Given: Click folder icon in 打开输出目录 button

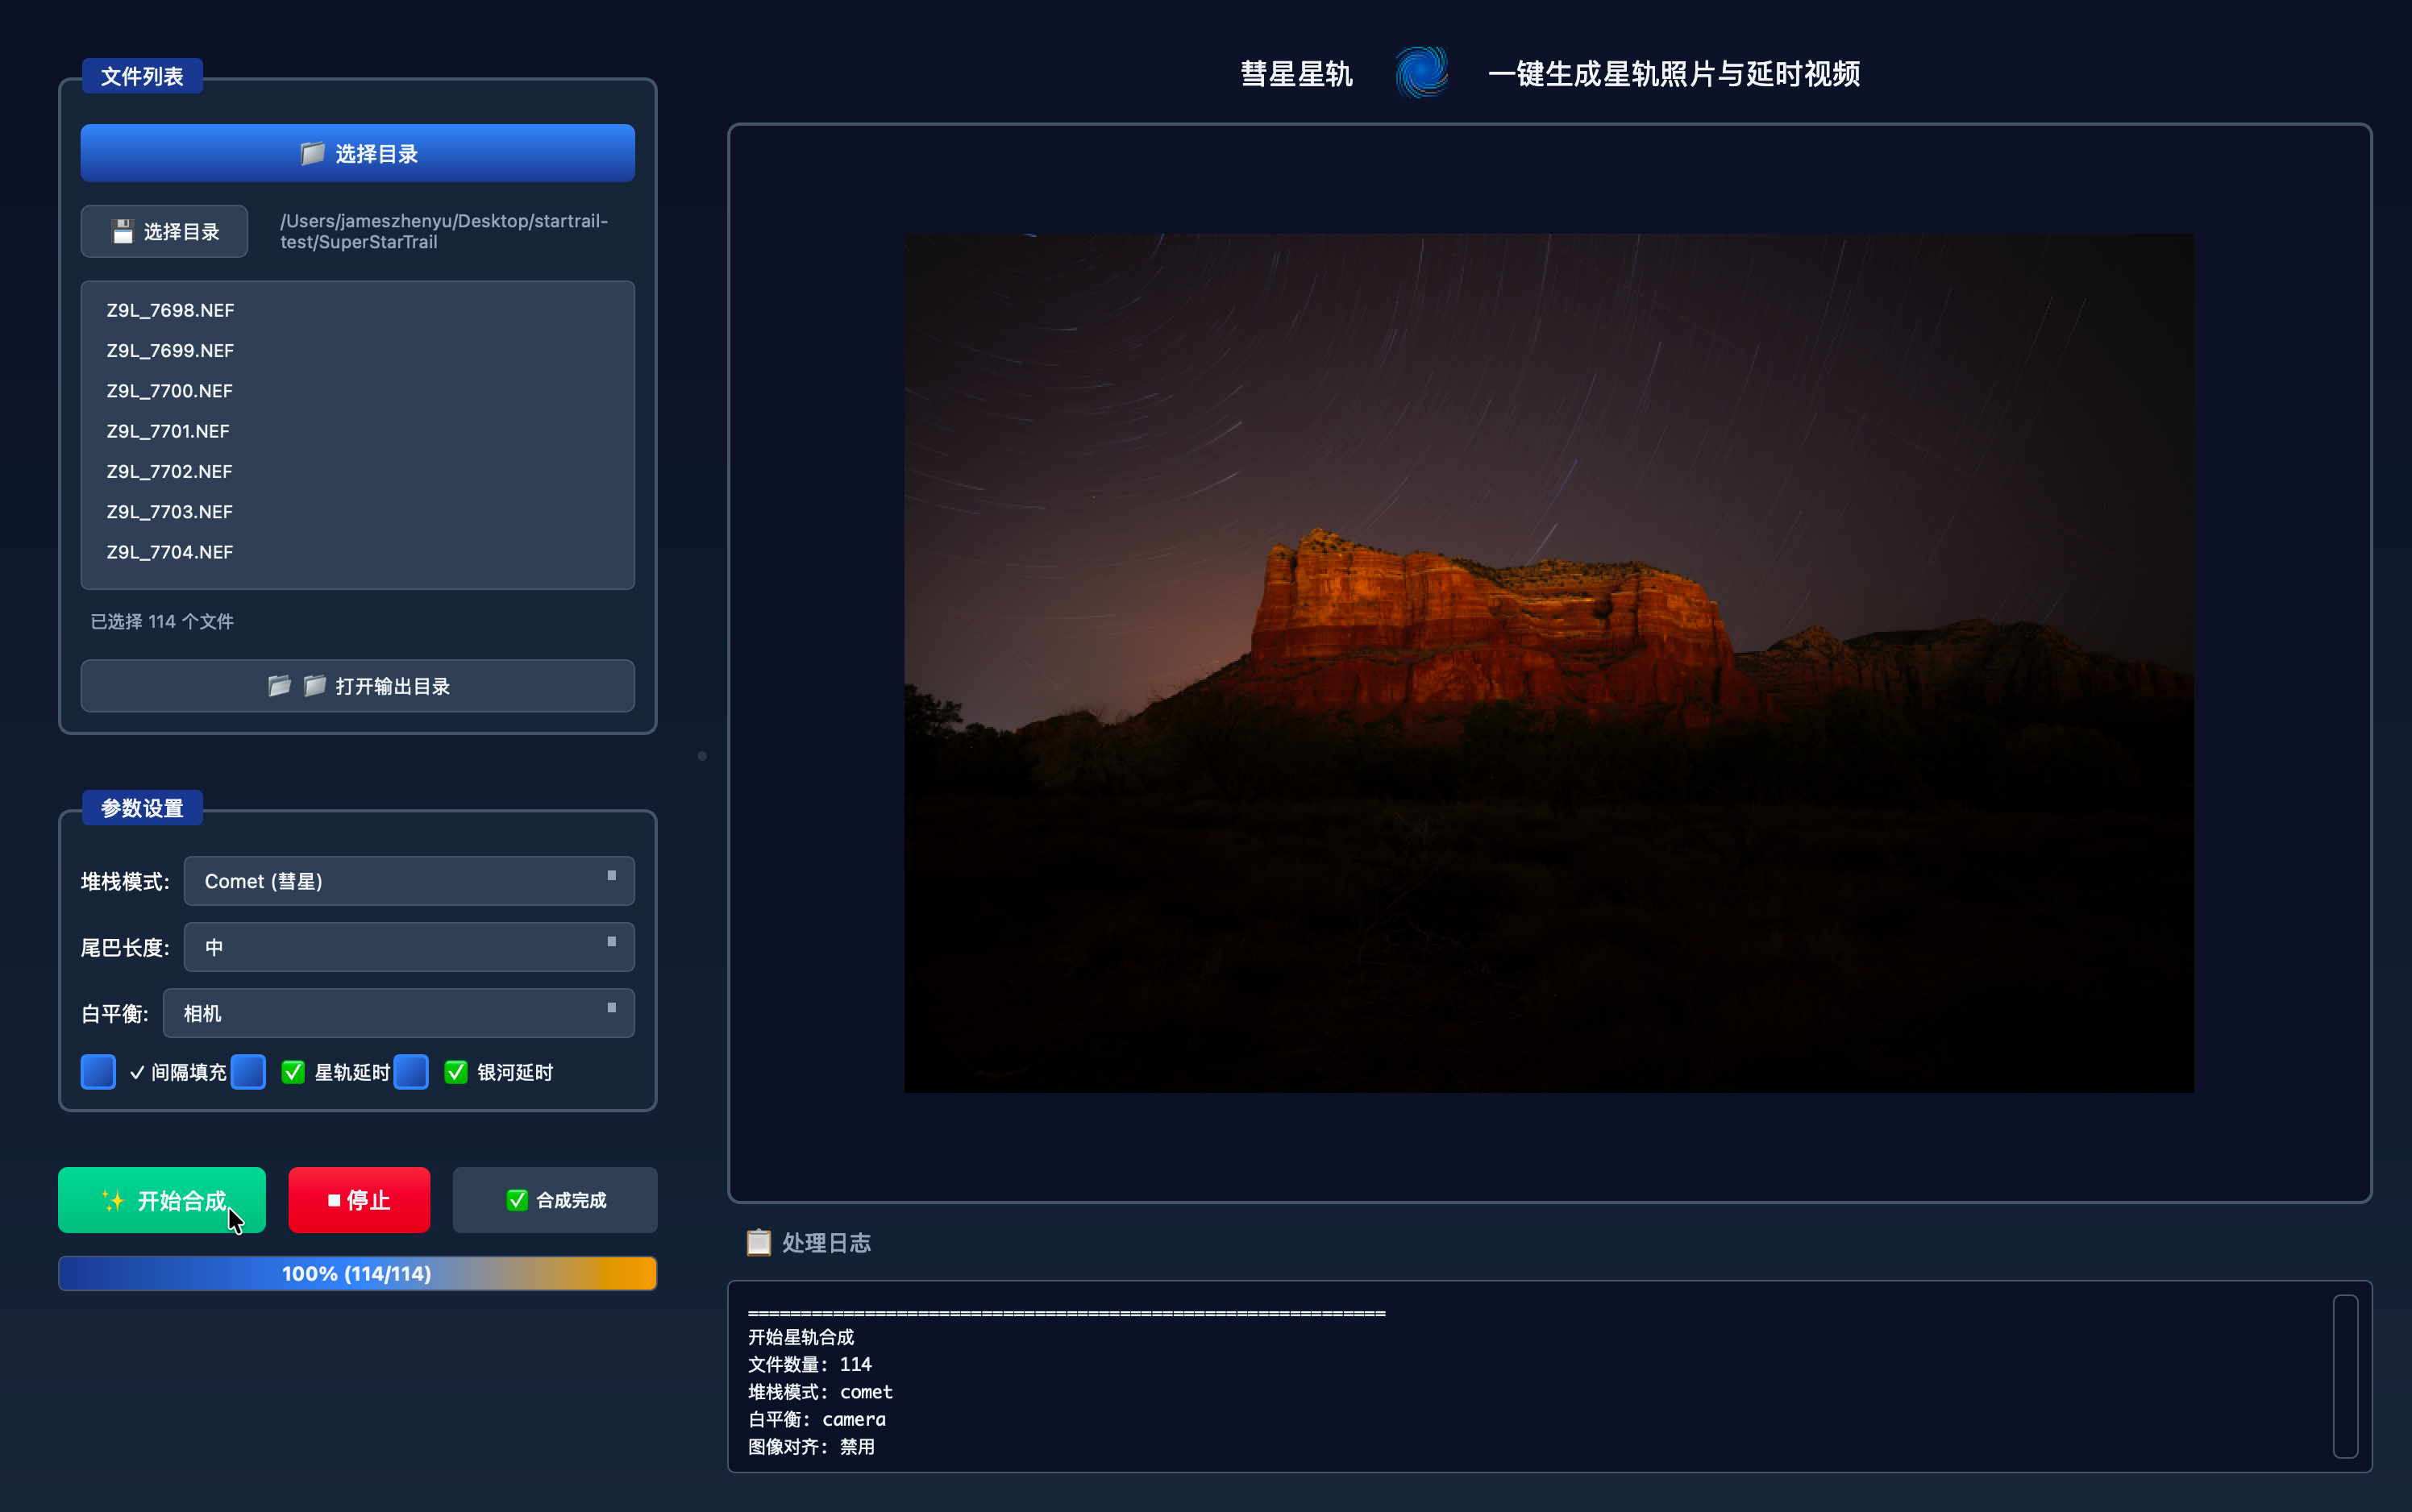Looking at the screenshot, I should (280, 686).
